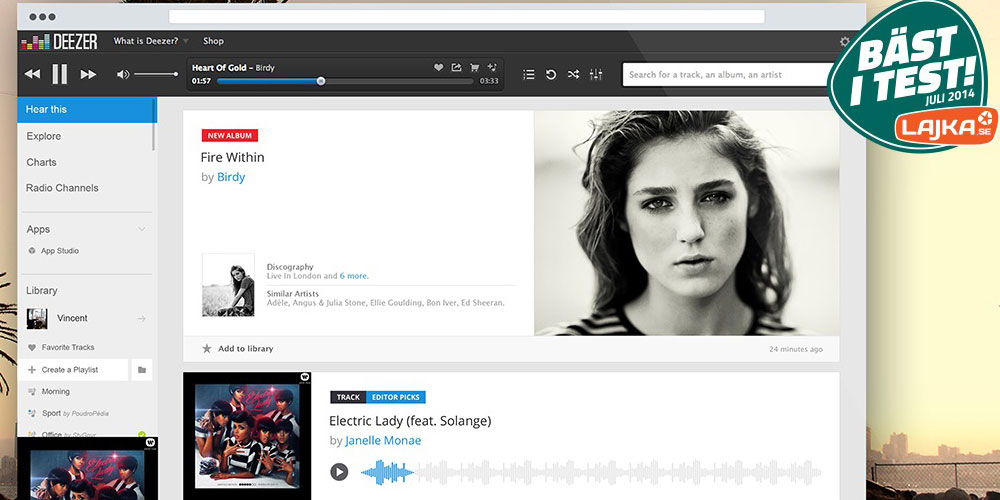Click the folder icon beside Create a Playlist
Viewport: 1000px width, 500px height.
(142, 370)
